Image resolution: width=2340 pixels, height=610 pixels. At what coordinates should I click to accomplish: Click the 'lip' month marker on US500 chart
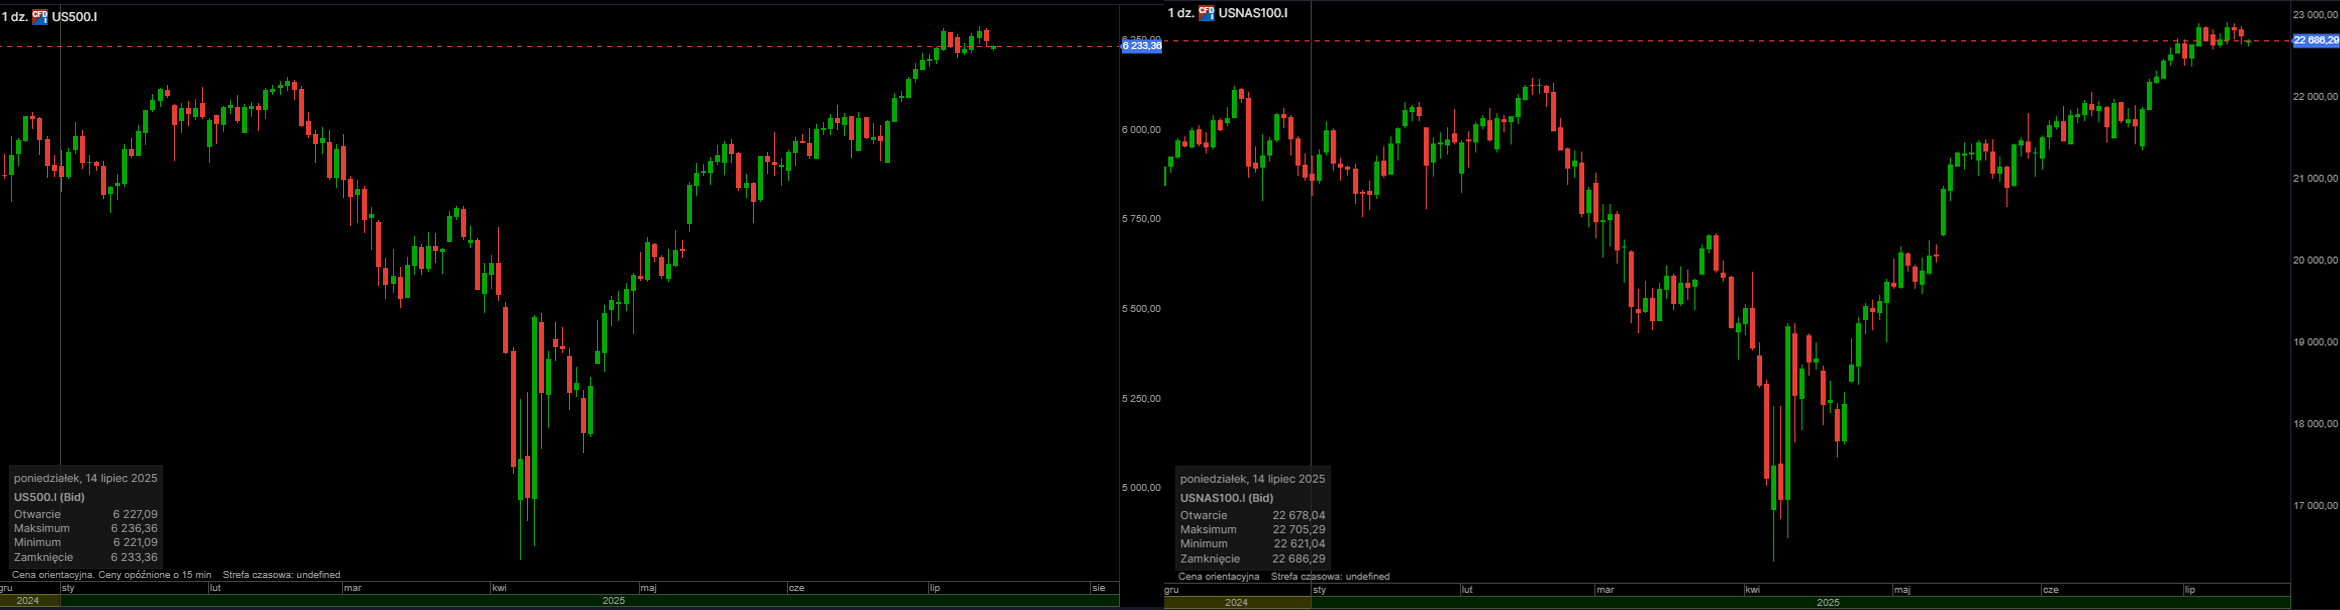(x=935, y=588)
